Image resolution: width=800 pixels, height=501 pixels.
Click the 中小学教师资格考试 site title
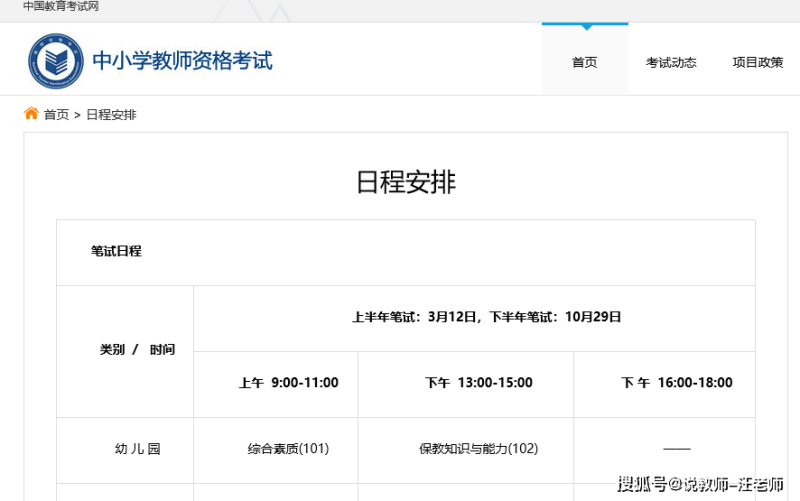(182, 61)
